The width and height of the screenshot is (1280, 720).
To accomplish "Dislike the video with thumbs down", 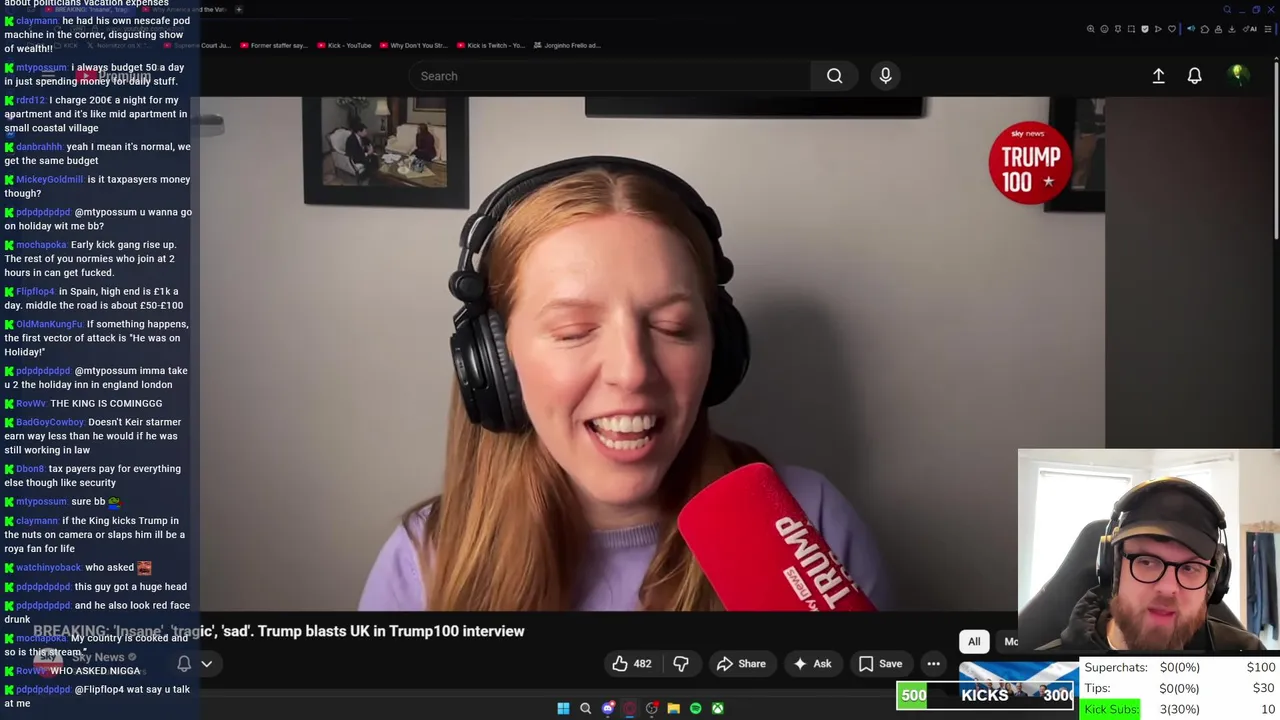I will pos(681,664).
